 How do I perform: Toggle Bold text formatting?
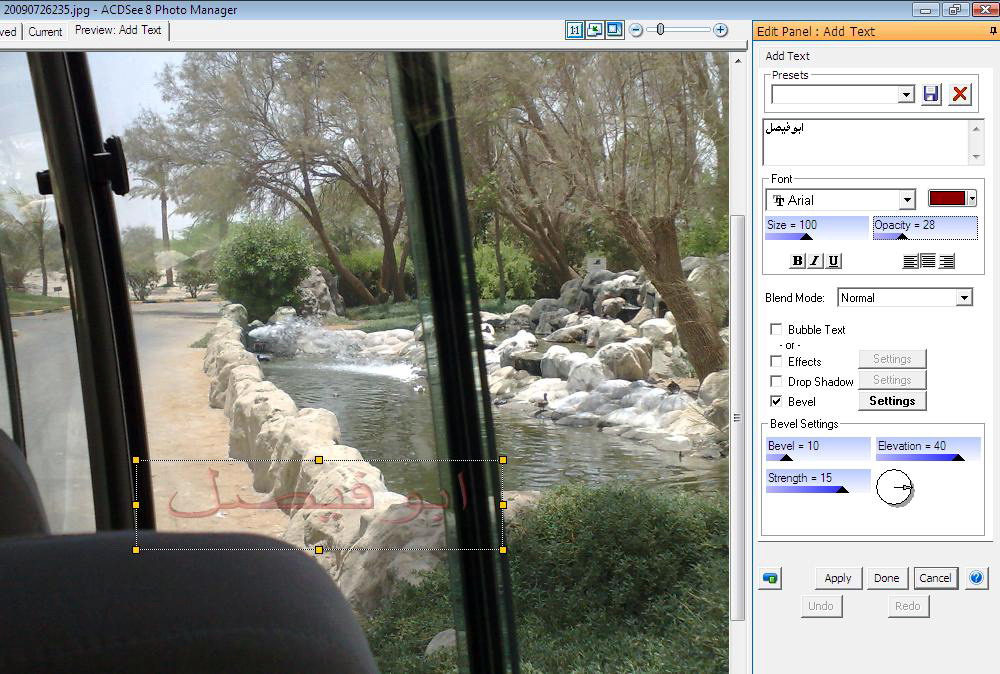(797, 261)
